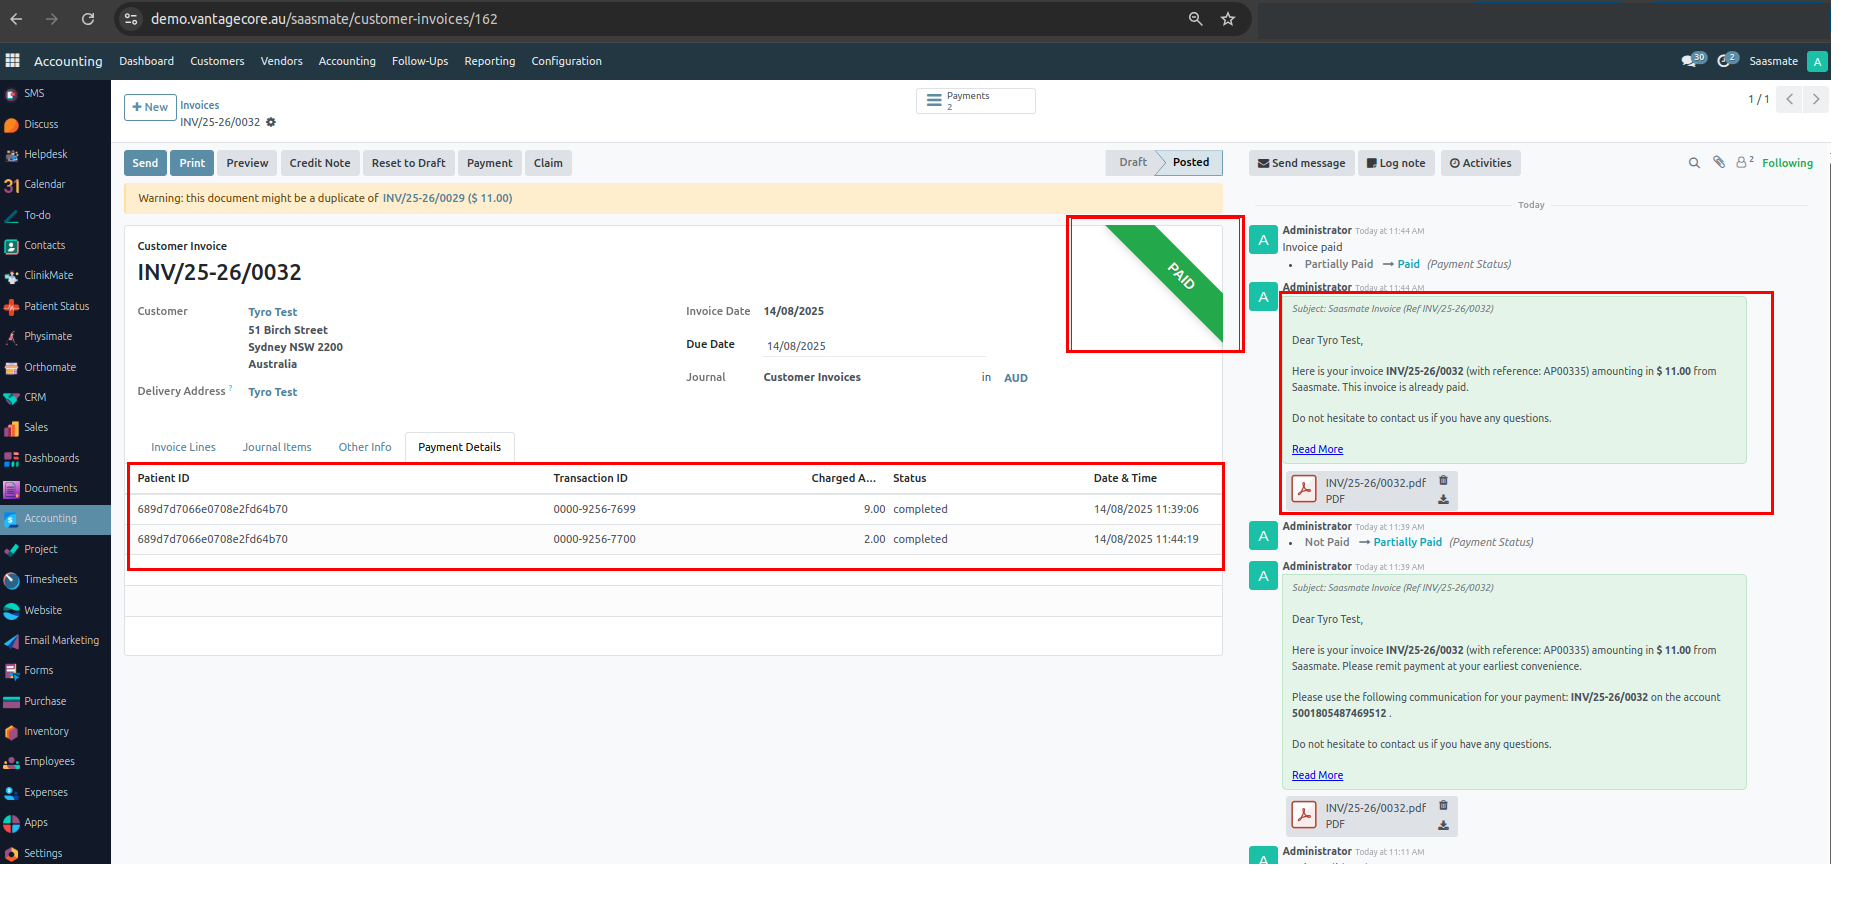Open duplicate invoice INV/25-26/0029 link
Viewport: 1858px width, 909px height.
pyautogui.click(x=423, y=198)
